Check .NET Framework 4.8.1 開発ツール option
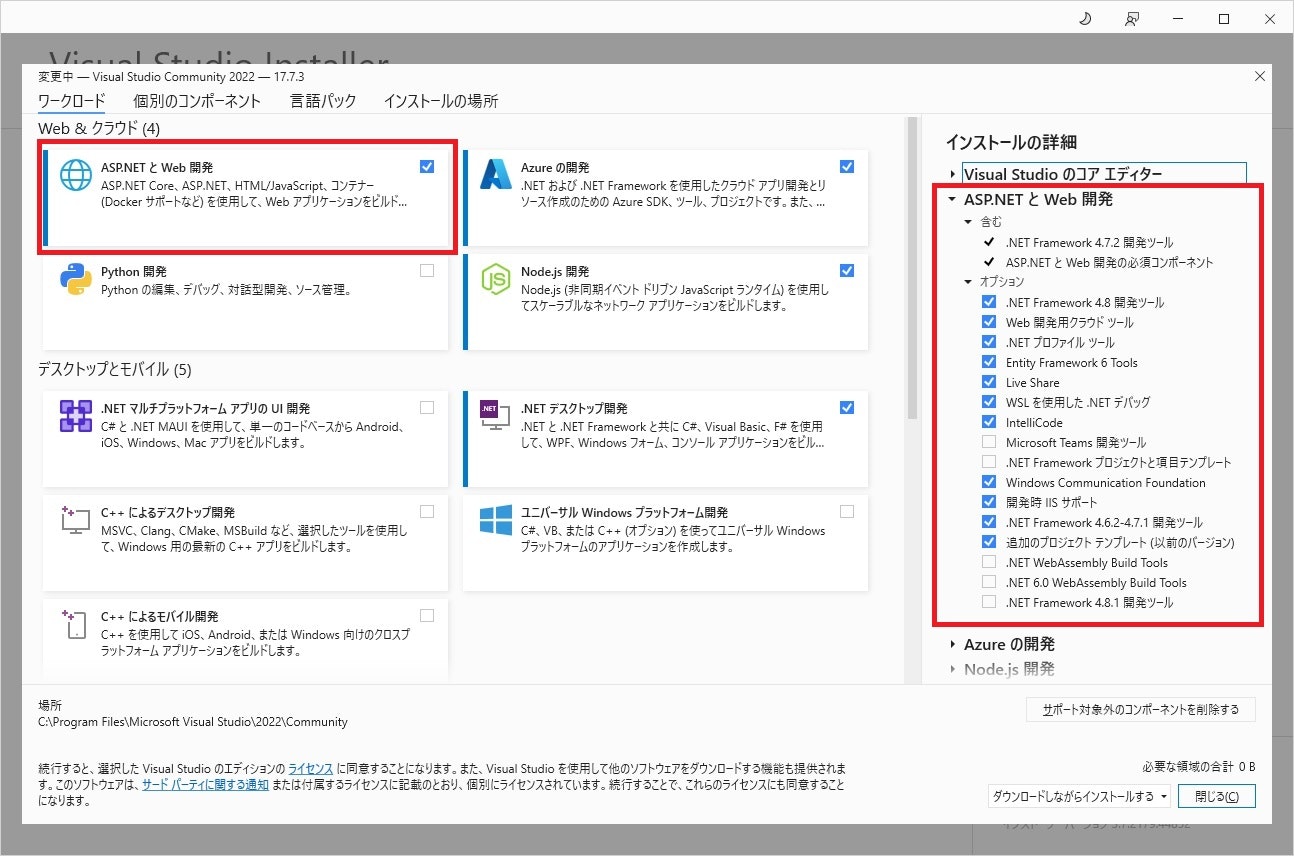Image resolution: width=1294 pixels, height=856 pixels. coord(989,602)
